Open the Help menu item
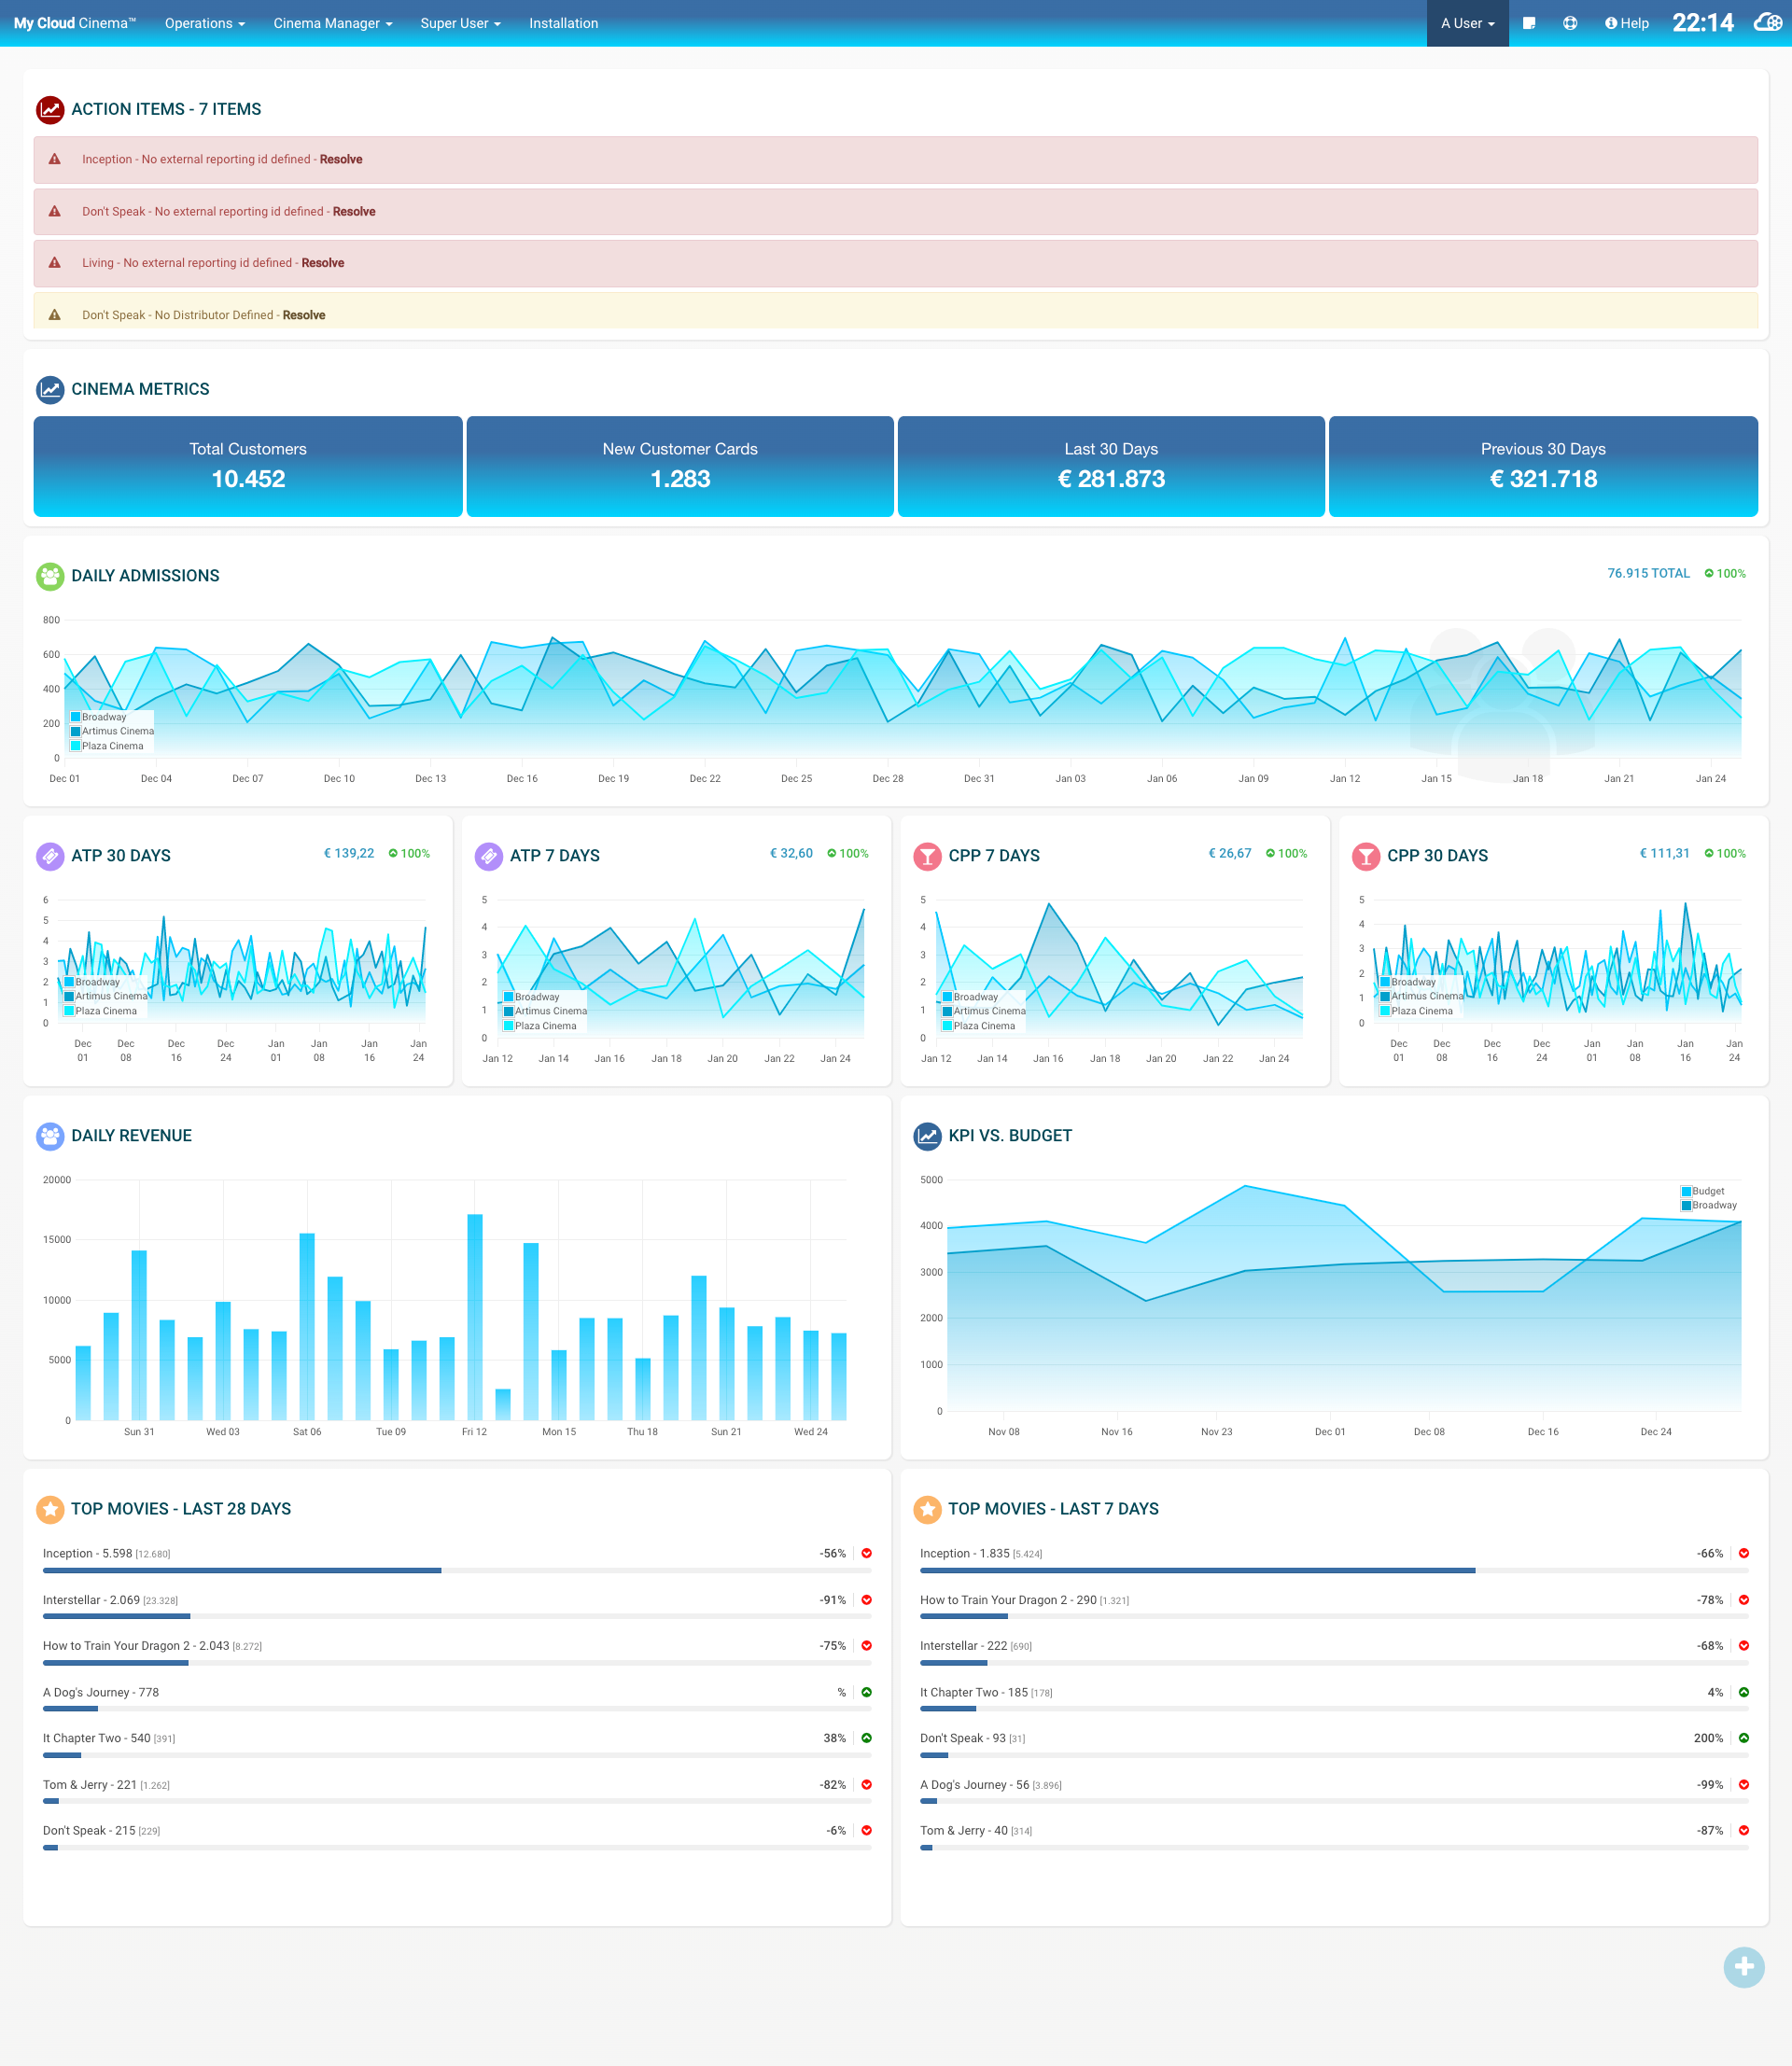 coord(1626,23)
